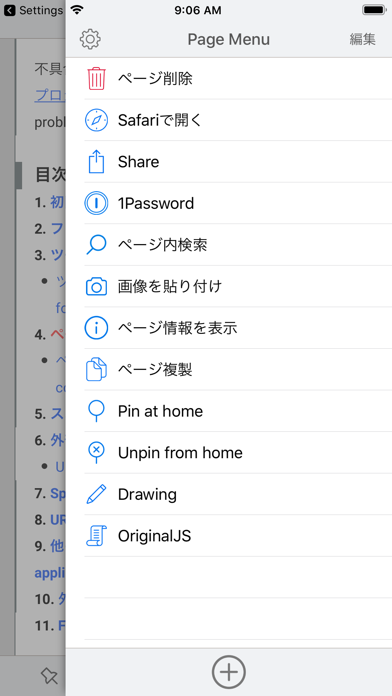
Task: Click the duplicate pages icon
Action: pyautogui.click(x=96, y=369)
